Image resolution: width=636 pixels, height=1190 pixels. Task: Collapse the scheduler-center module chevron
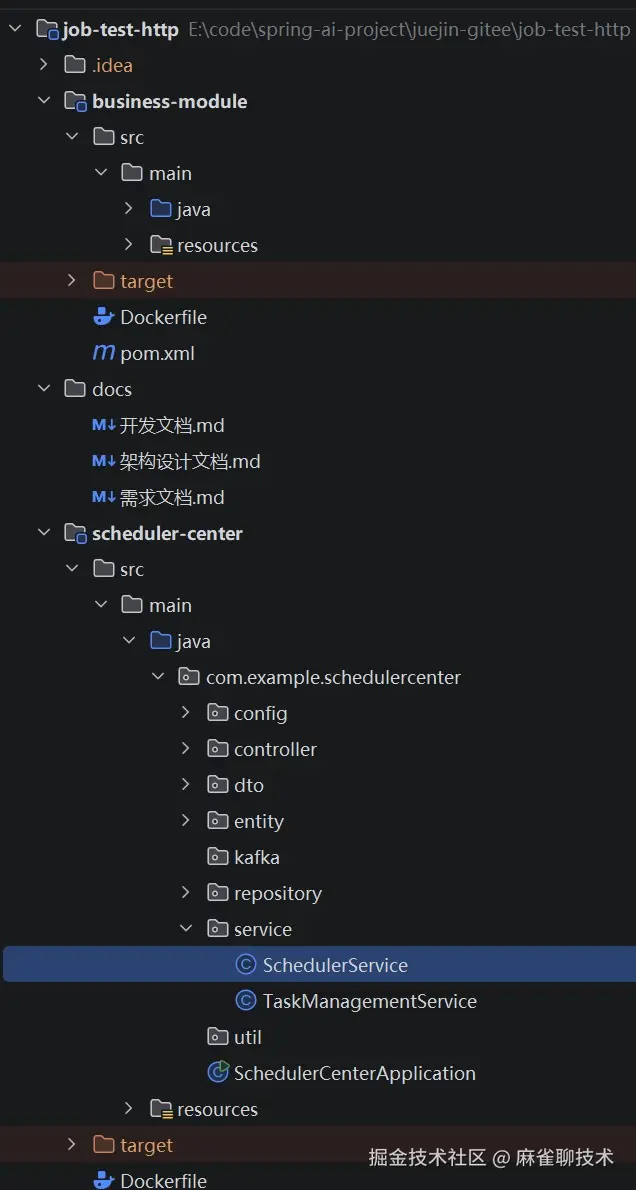[x=44, y=533]
